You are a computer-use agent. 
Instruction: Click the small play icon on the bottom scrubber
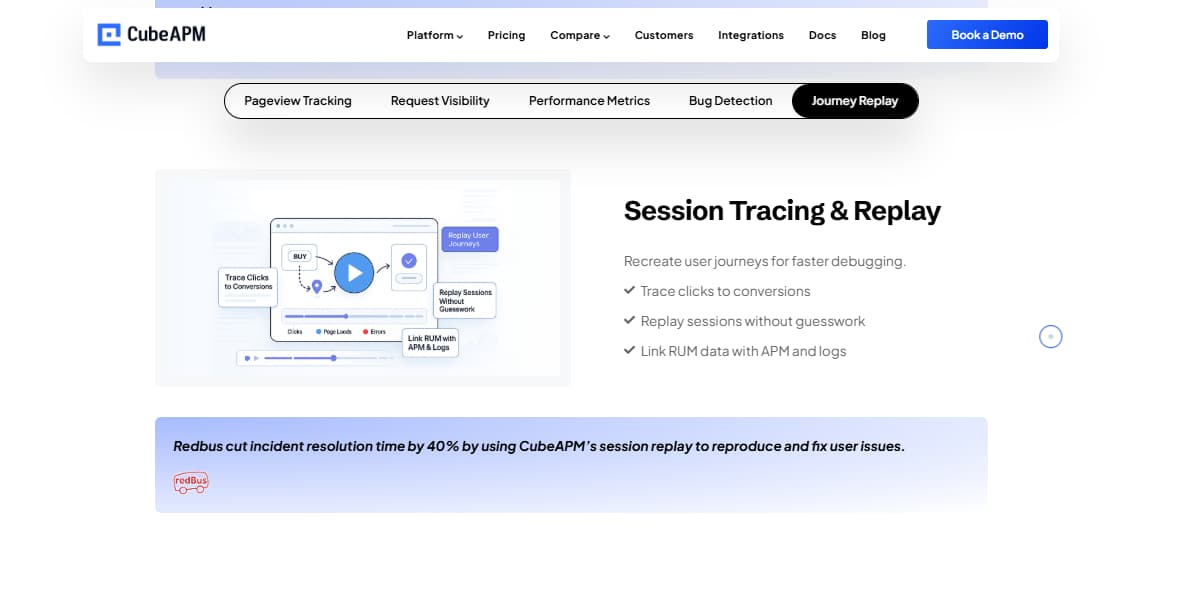coord(256,358)
